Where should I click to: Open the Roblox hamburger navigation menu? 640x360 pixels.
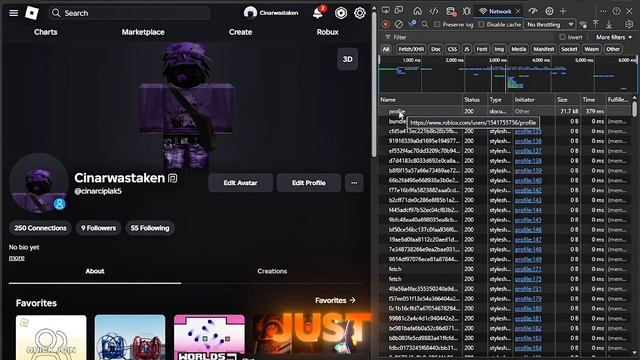(x=13, y=13)
